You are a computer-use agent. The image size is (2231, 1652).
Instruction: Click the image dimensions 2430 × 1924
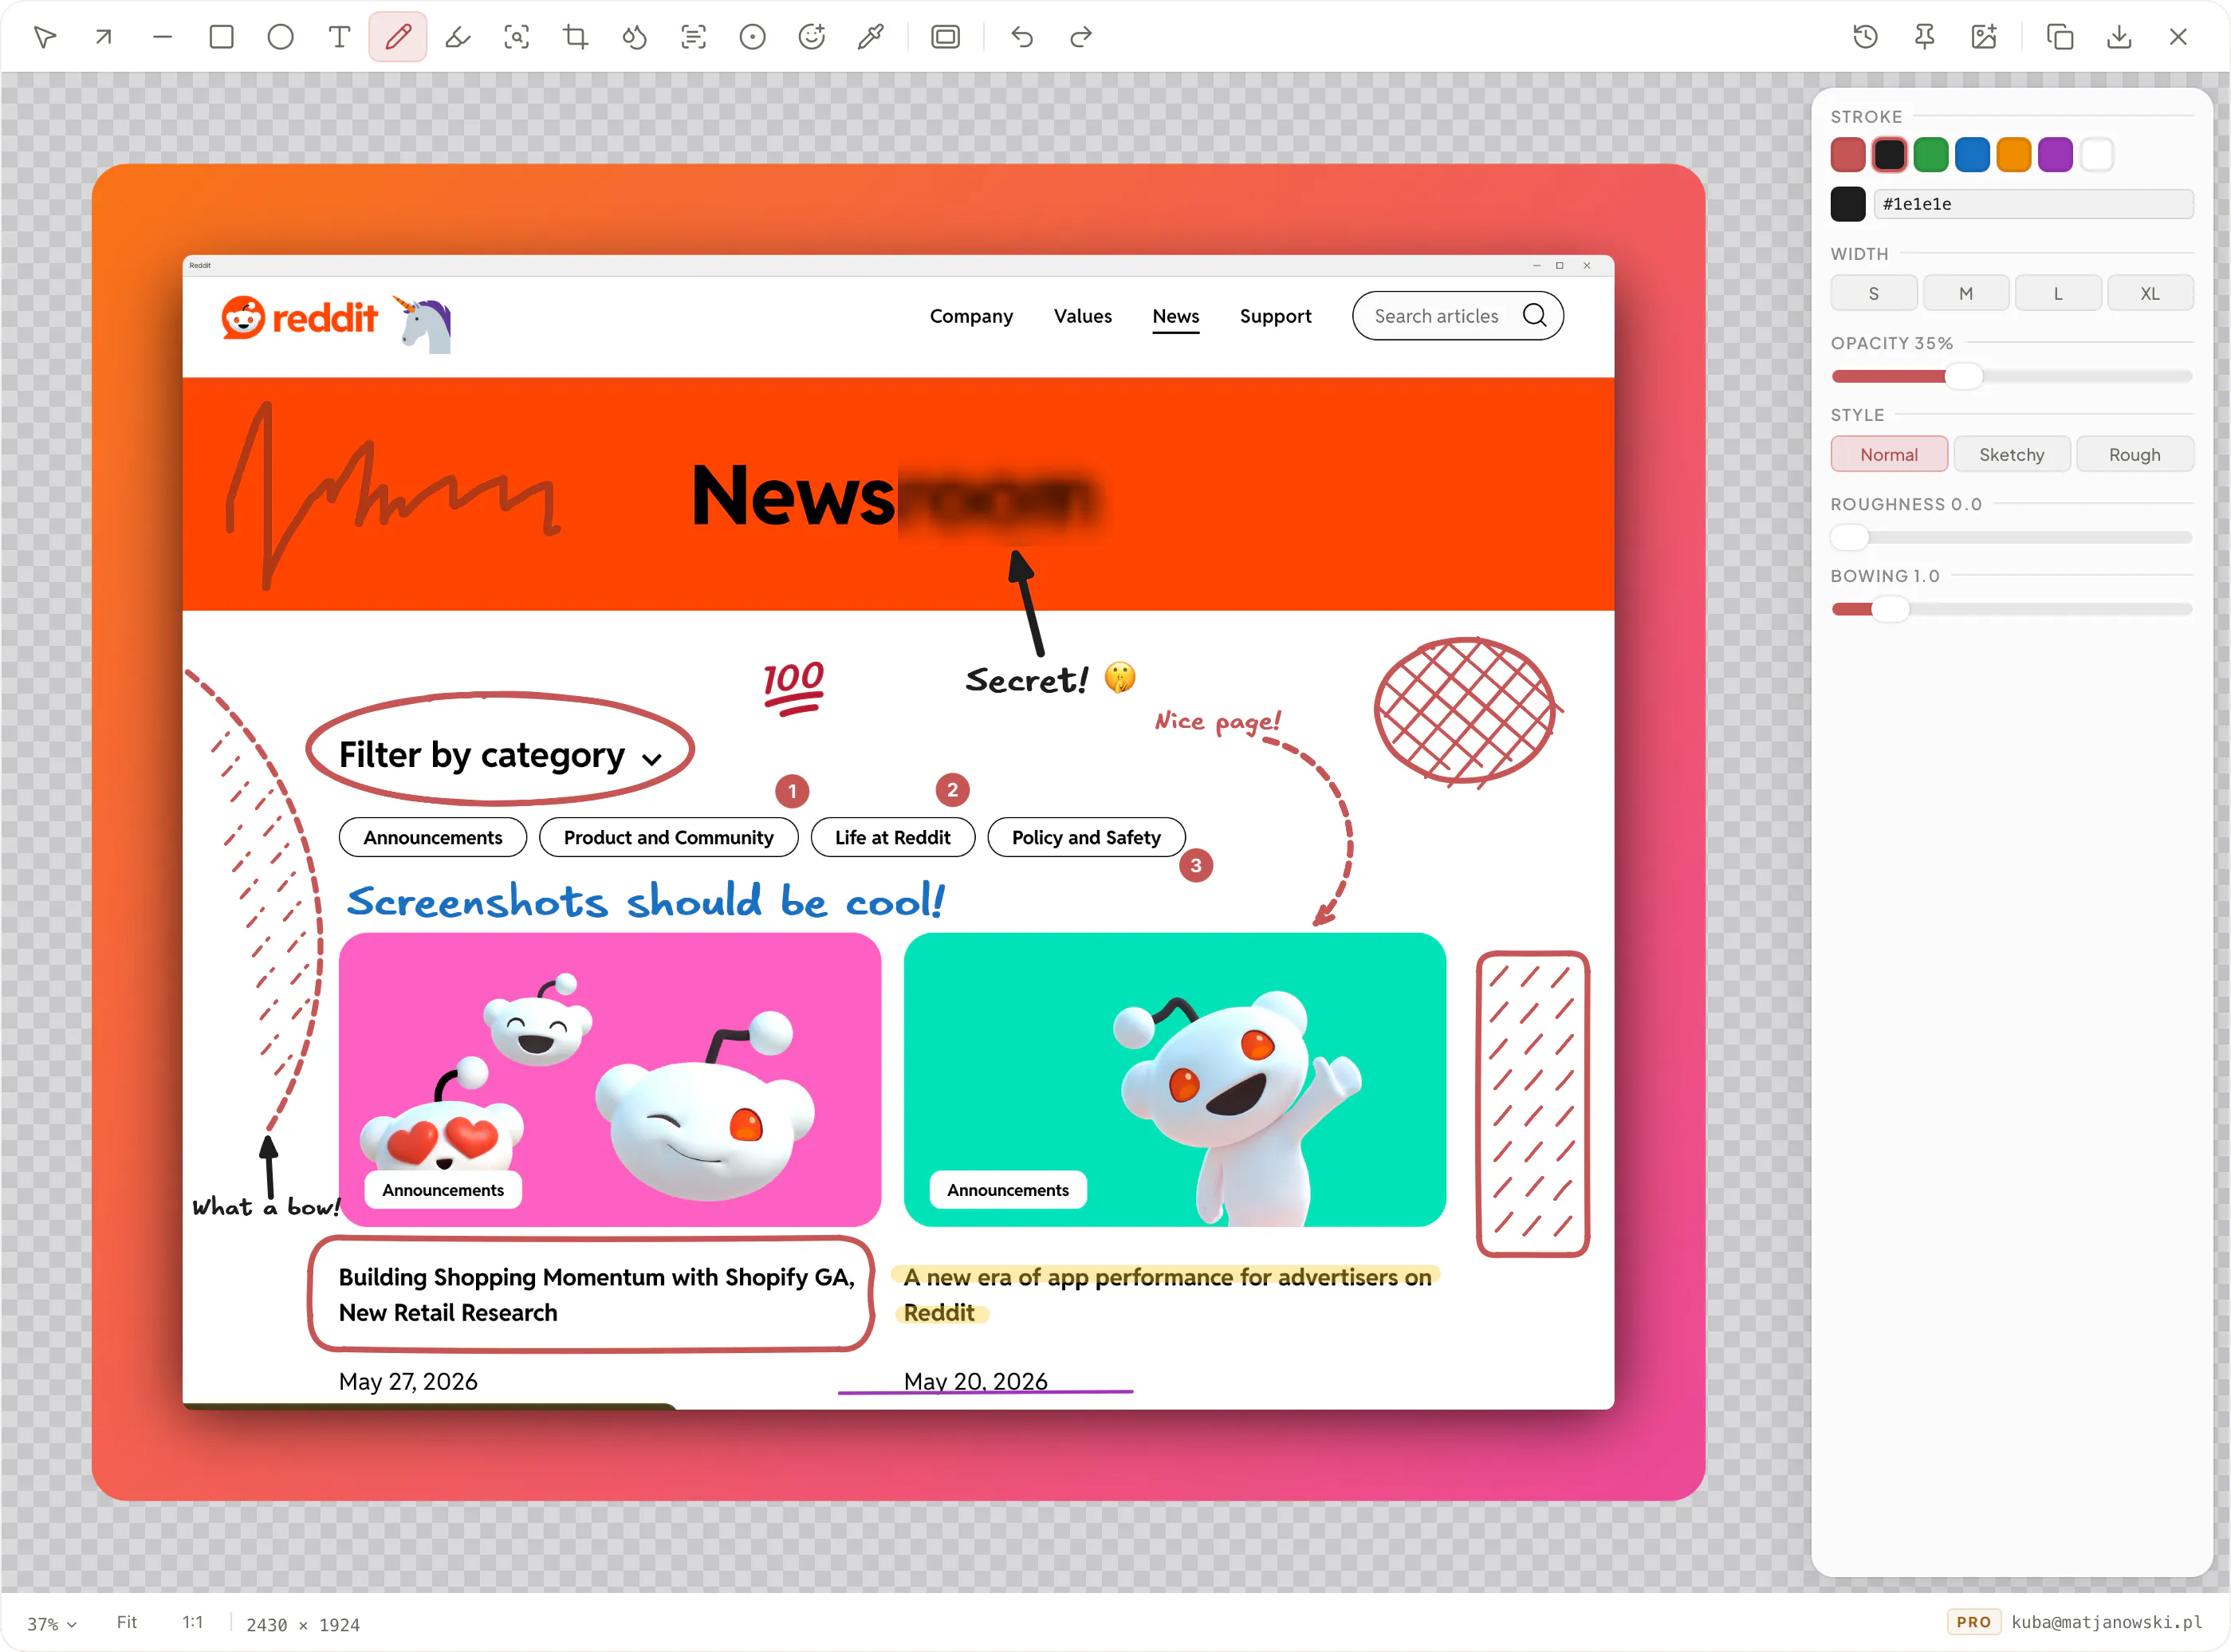point(303,1624)
